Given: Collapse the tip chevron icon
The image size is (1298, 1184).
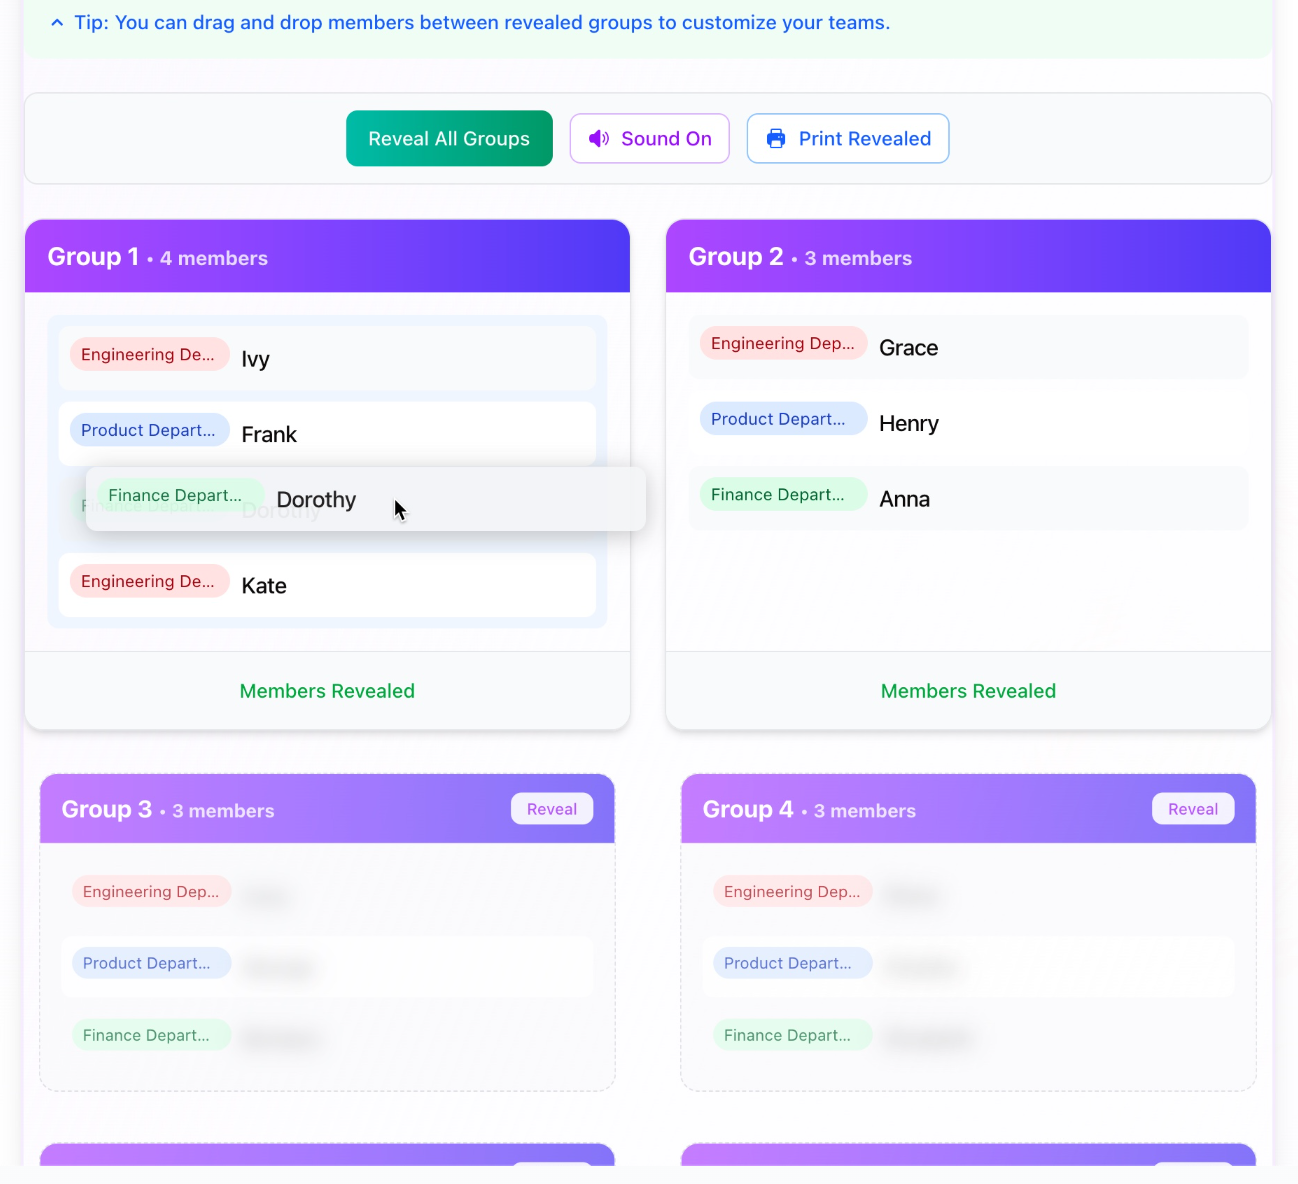Looking at the screenshot, I should click(57, 23).
